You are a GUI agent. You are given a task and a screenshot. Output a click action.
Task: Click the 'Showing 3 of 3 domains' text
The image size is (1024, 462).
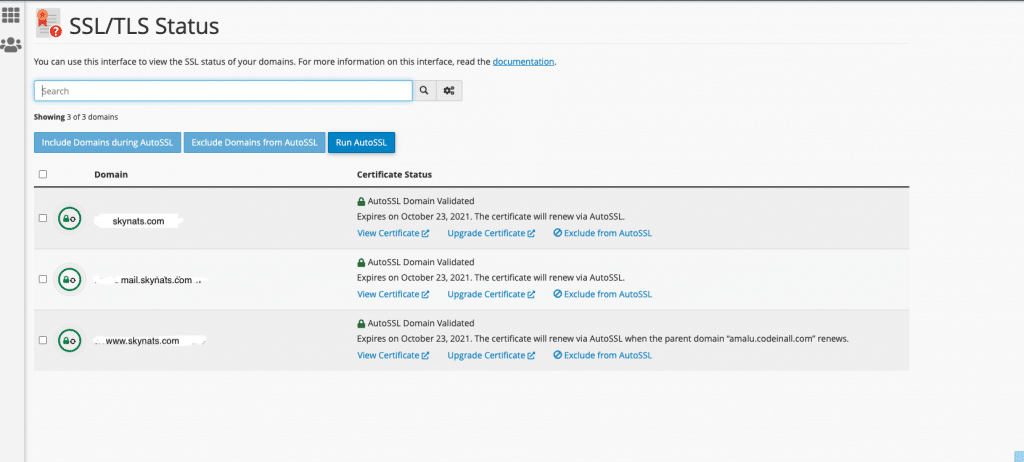[x=76, y=117]
